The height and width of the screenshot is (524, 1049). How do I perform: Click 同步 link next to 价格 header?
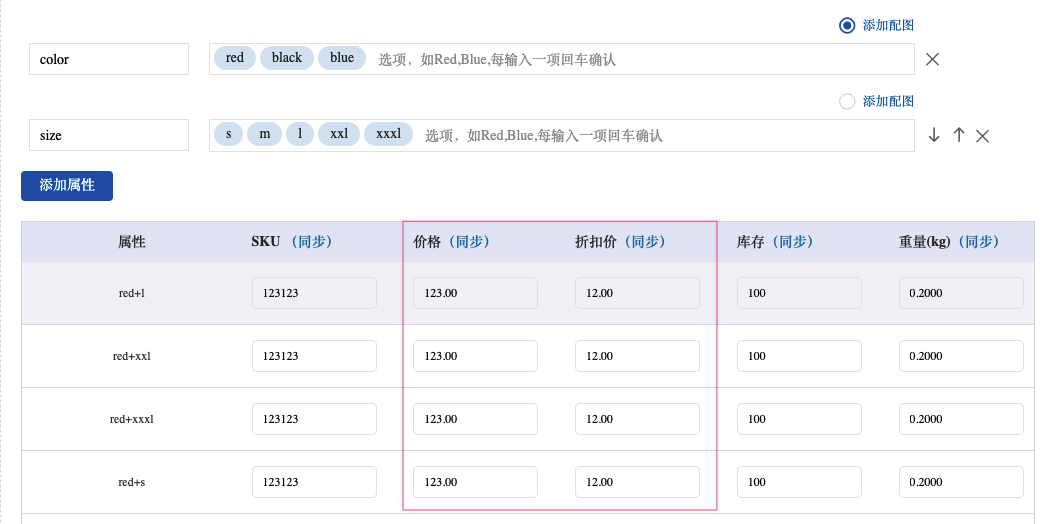pyautogui.click(x=468, y=242)
